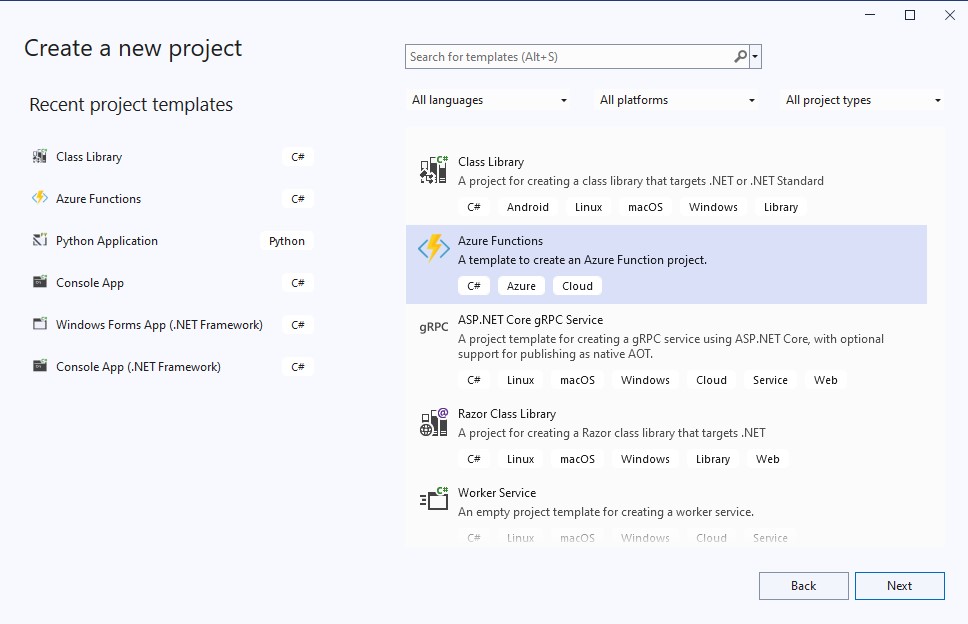968x624 pixels.
Task: Click the Web tag under Razor Class Library
Action: pyautogui.click(x=767, y=459)
